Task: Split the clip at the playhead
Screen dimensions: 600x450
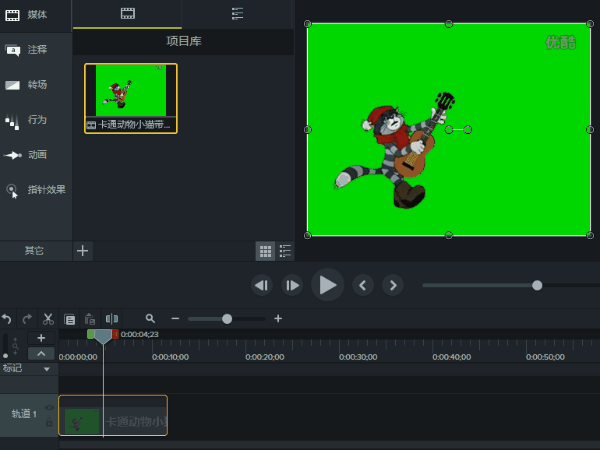Action: (112, 319)
